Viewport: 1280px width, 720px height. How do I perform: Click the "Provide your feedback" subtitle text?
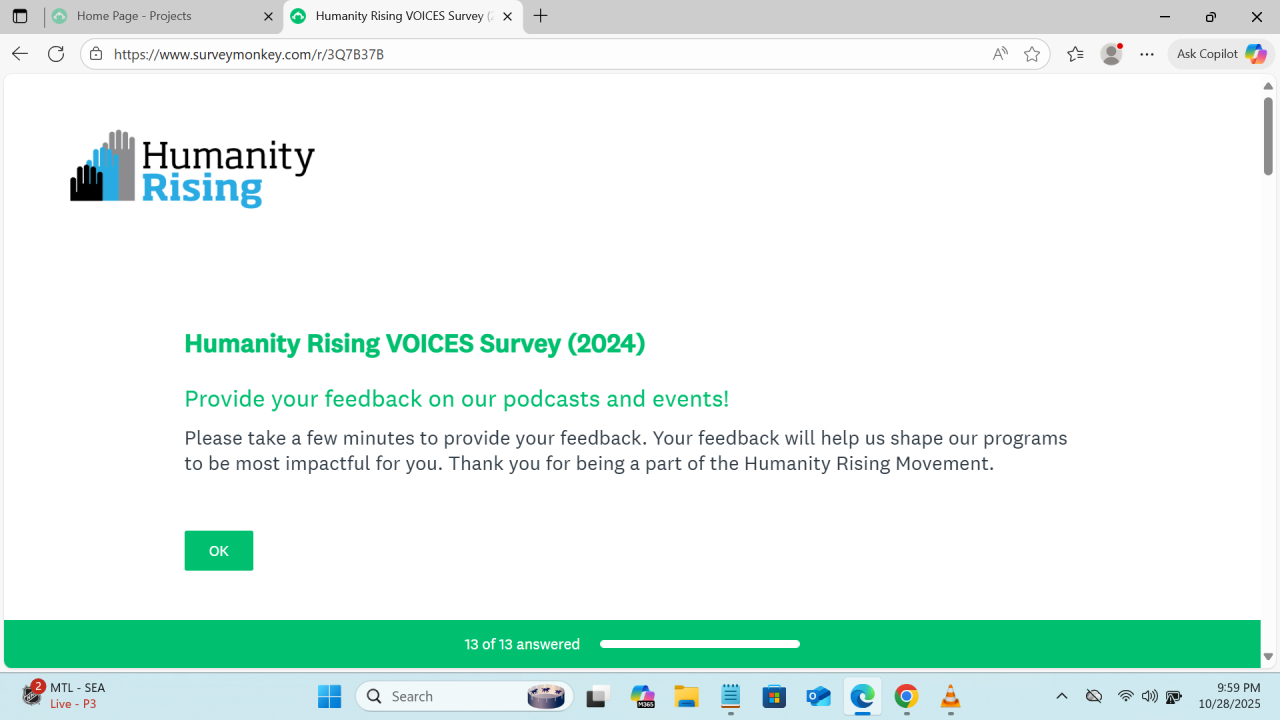point(457,399)
